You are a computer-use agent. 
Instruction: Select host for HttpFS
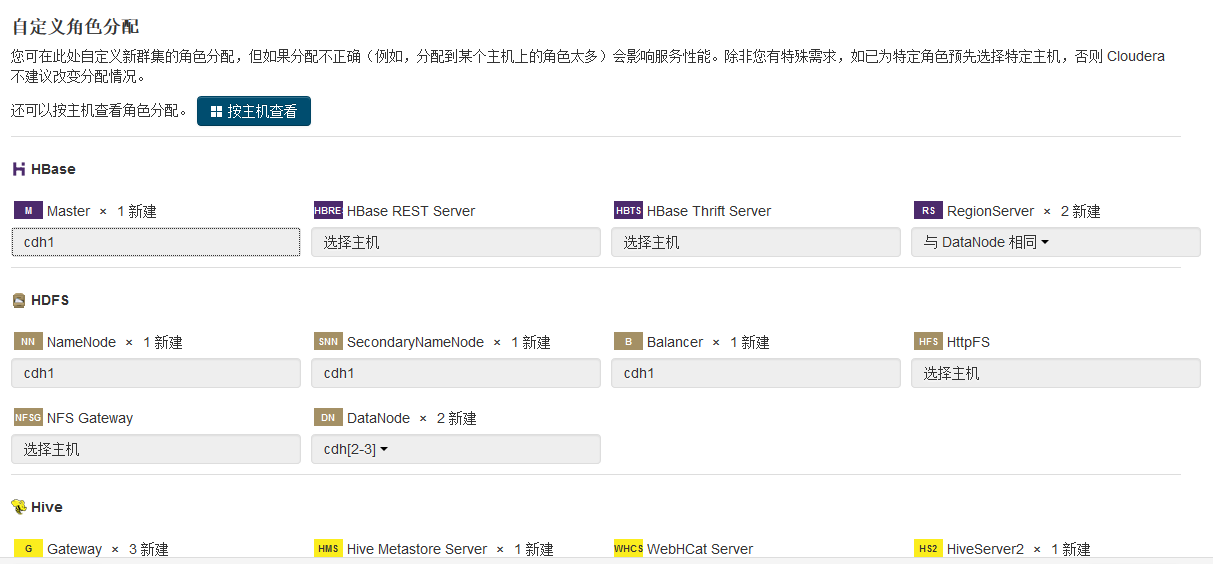(x=1056, y=373)
